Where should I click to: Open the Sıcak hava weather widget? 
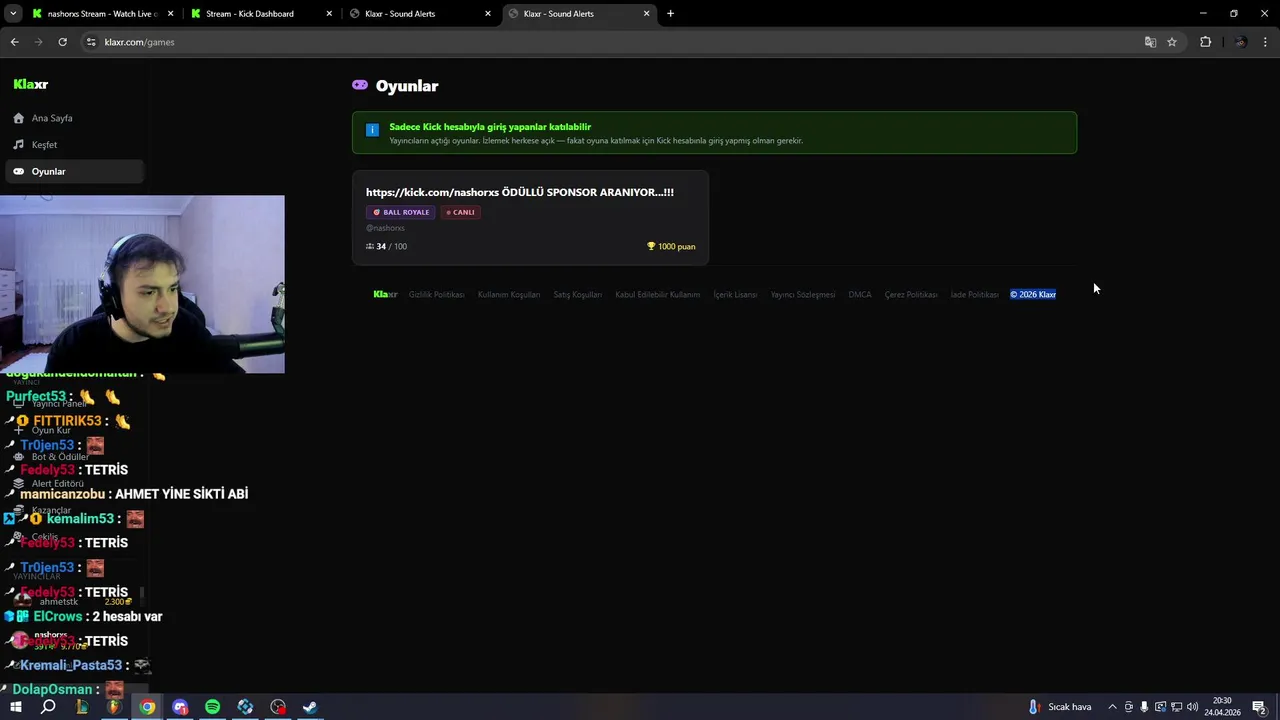(1060, 707)
